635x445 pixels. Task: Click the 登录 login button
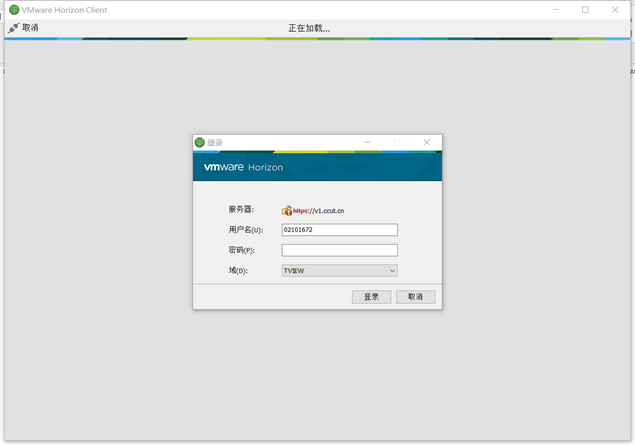point(371,297)
